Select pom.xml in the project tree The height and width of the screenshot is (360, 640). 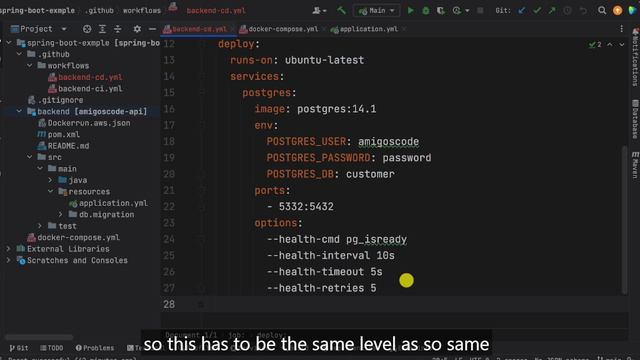point(63,134)
